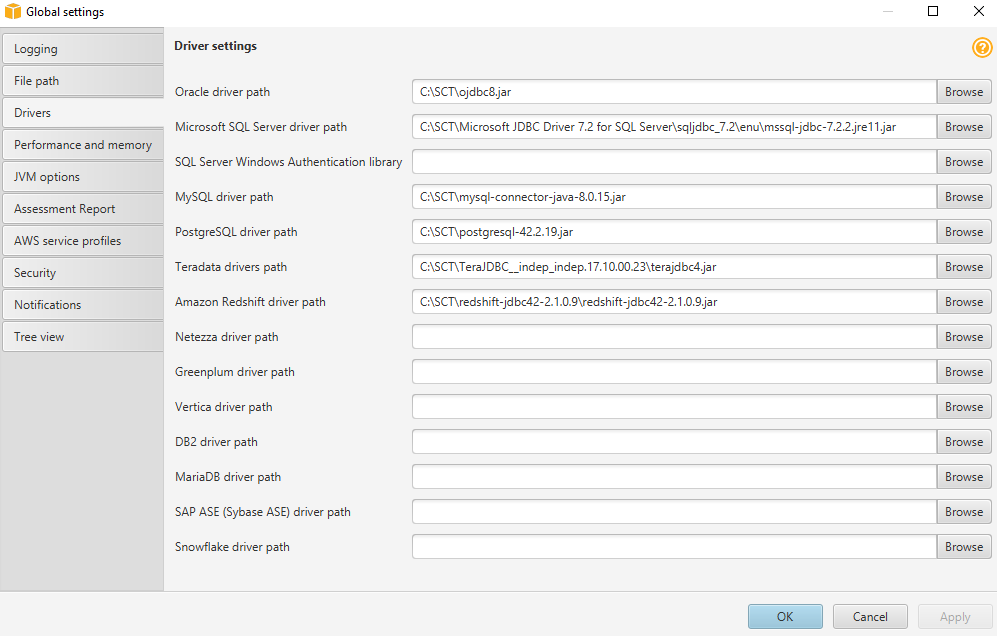Open help for Driver settings
The image size is (997, 636).
point(982,47)
